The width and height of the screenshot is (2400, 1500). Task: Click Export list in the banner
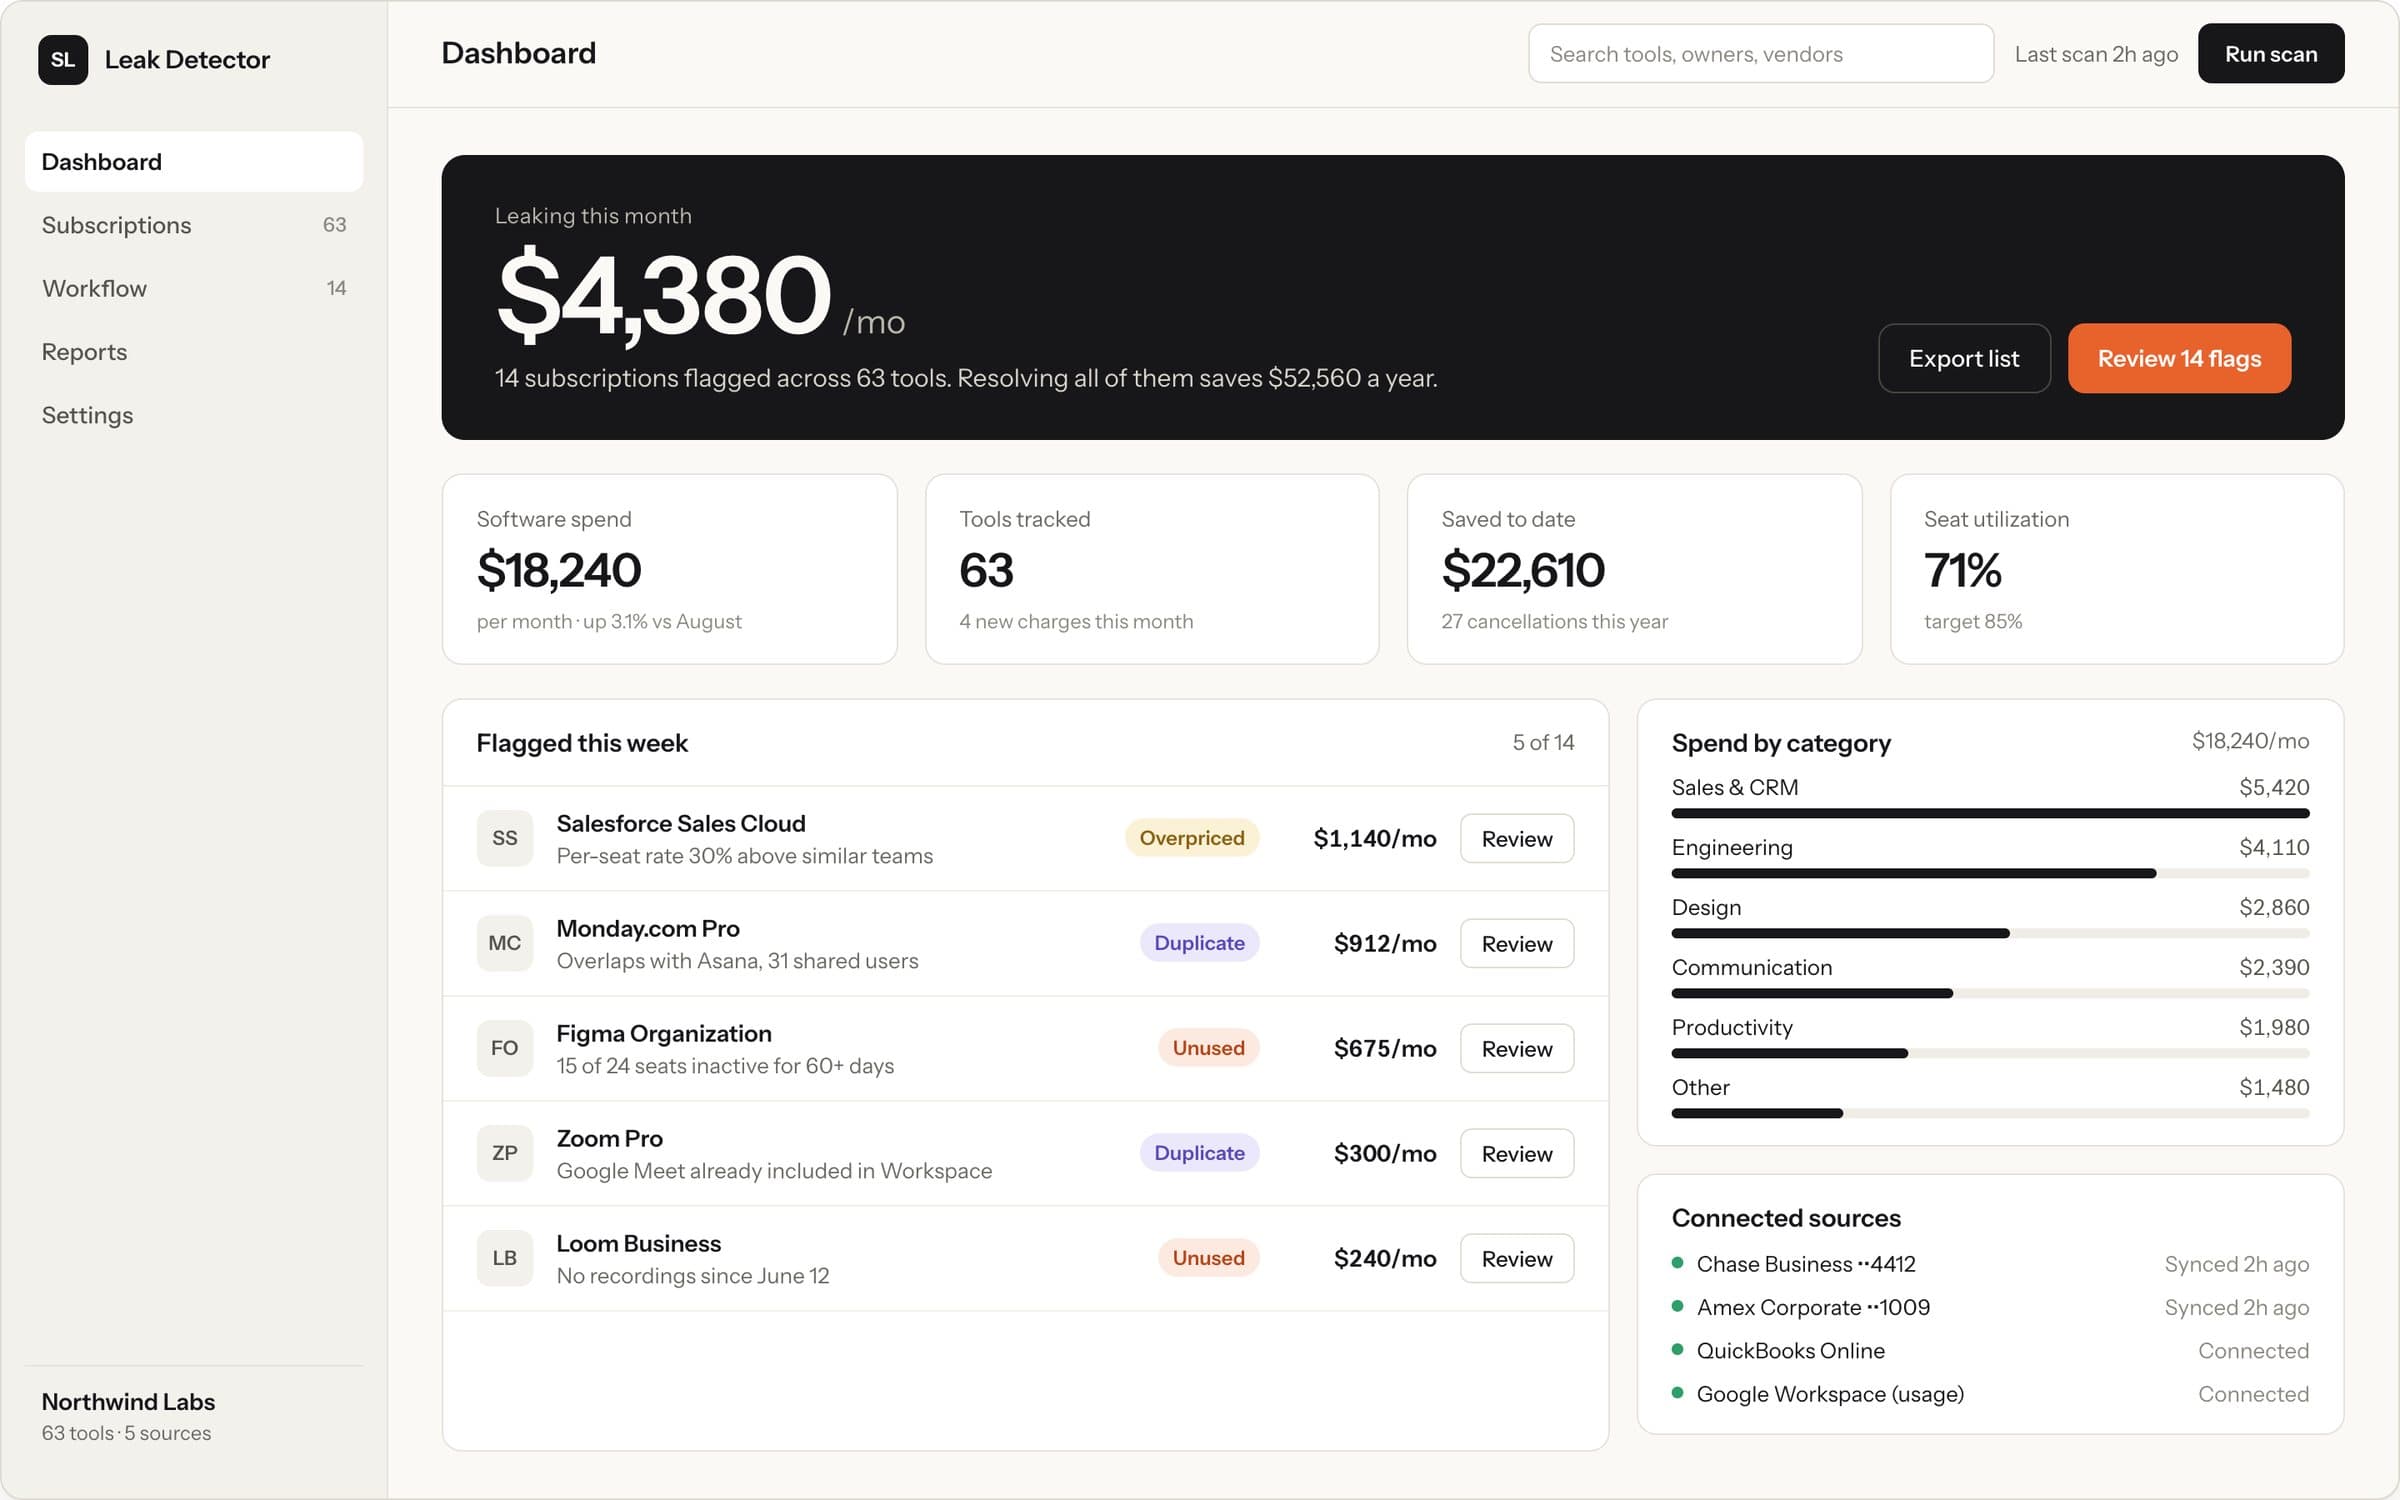pyautogui.click(x=1964, y=358)
